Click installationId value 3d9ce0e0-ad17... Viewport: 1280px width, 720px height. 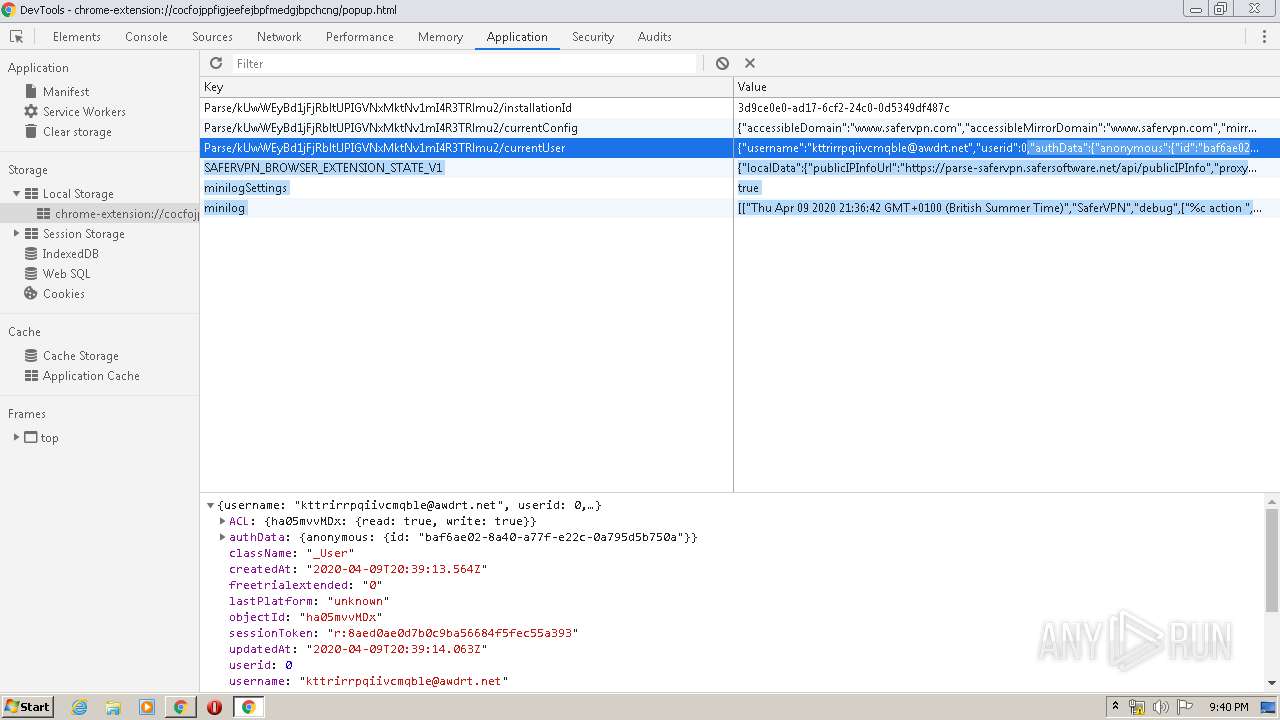[843, 107]
